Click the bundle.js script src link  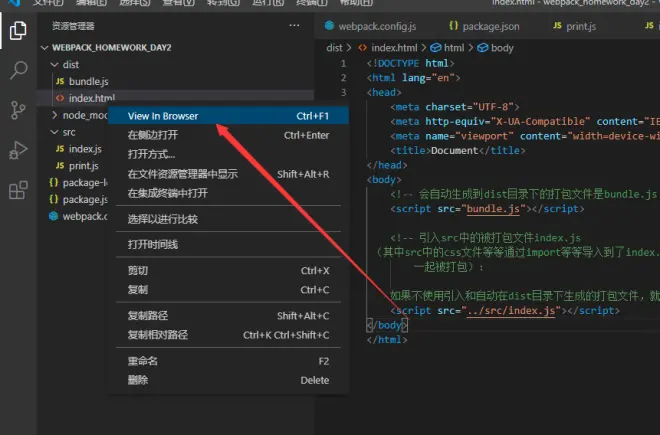click(493, 209)
